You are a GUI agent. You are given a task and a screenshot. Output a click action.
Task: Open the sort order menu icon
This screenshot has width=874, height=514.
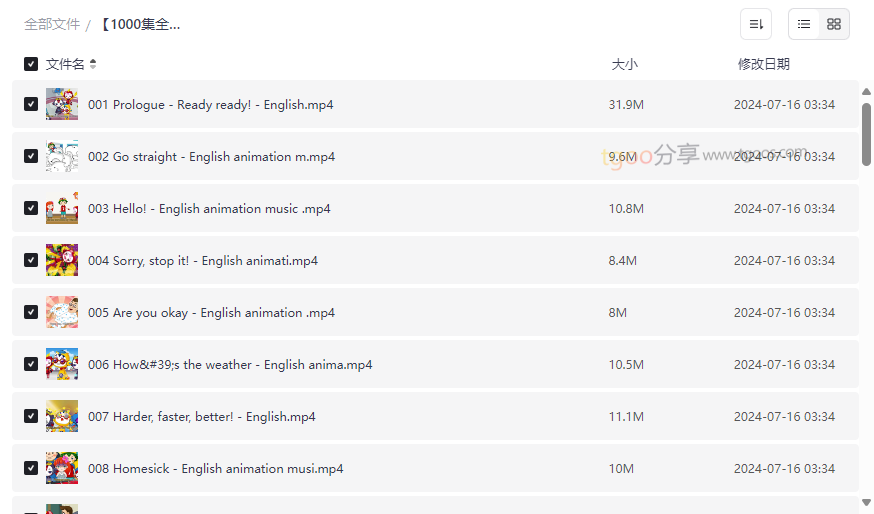point(756,24)
